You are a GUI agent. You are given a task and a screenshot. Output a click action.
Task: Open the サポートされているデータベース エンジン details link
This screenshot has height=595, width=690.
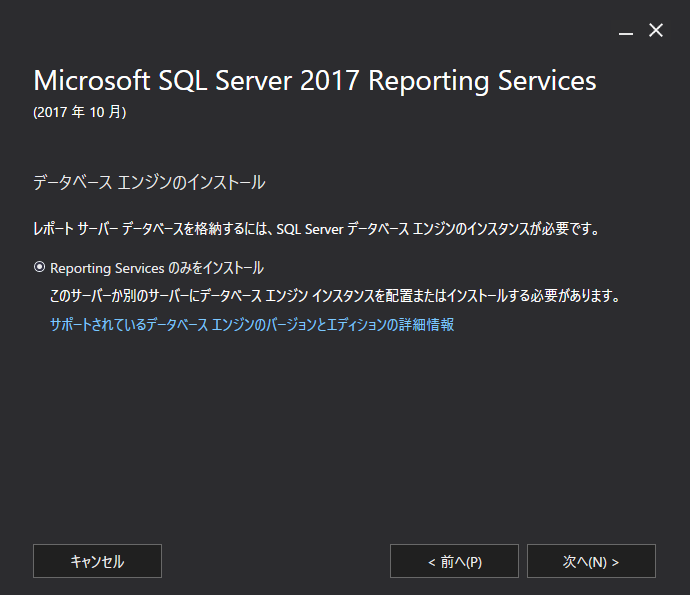click(x=252, y=324)
